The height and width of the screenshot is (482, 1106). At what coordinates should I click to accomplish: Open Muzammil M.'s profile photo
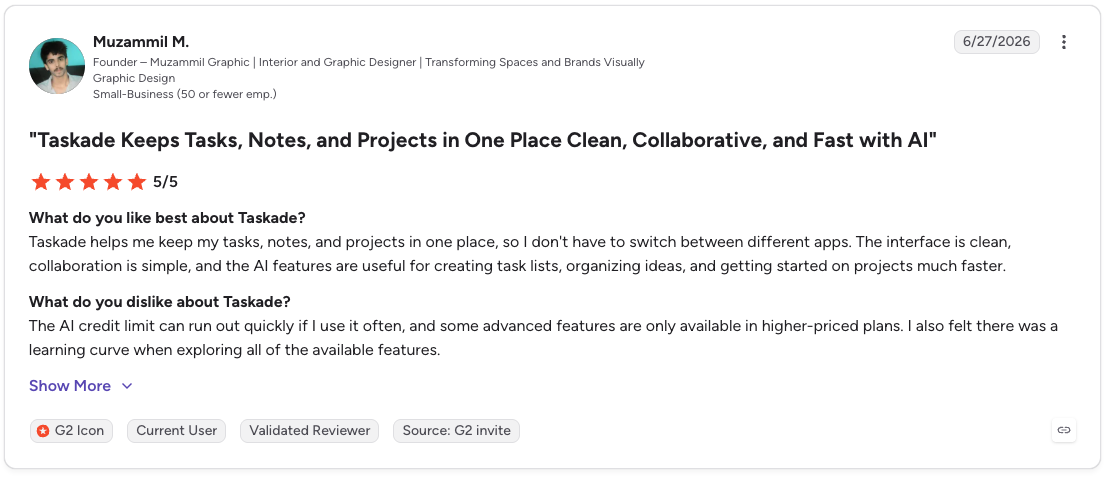[x=57, y=66]
